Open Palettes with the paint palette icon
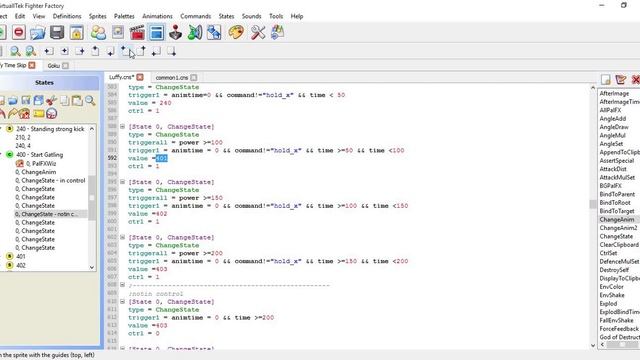Screen dimensions: 640x360 [x=236, y=33]
